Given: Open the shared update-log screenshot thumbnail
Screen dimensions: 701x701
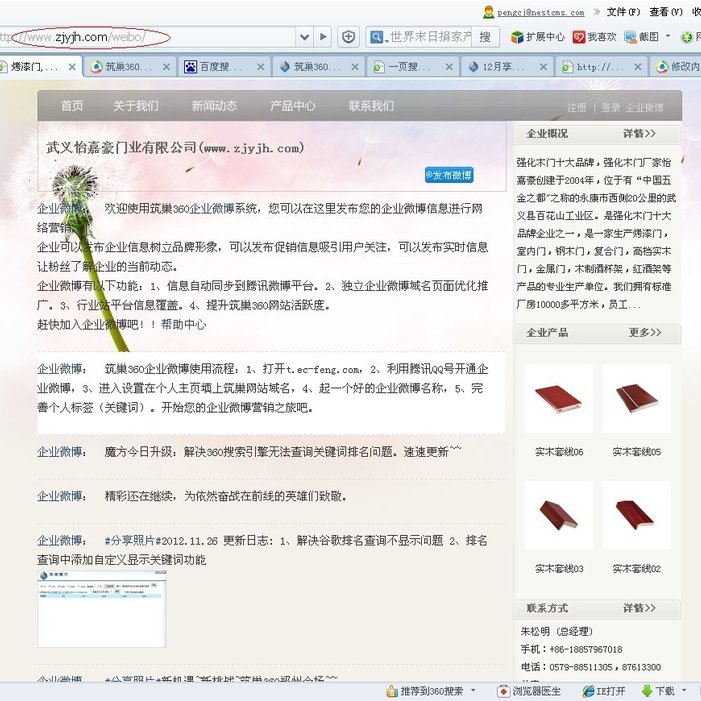Looking at the screenshot, I should pyautogui.click(x=102, y=608).
